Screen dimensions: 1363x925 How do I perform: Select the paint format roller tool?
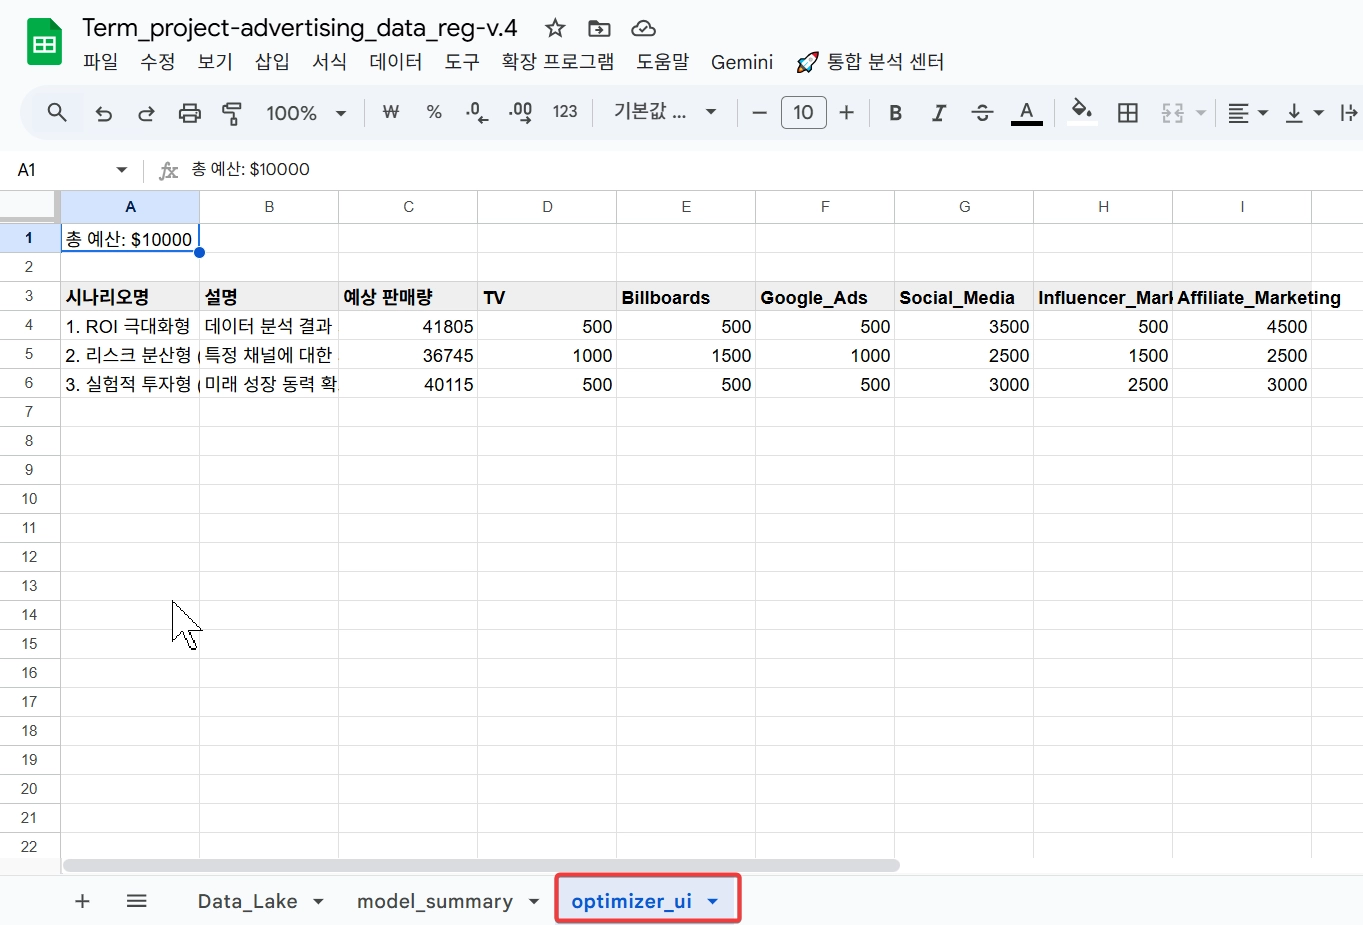[x=232, y=113]
